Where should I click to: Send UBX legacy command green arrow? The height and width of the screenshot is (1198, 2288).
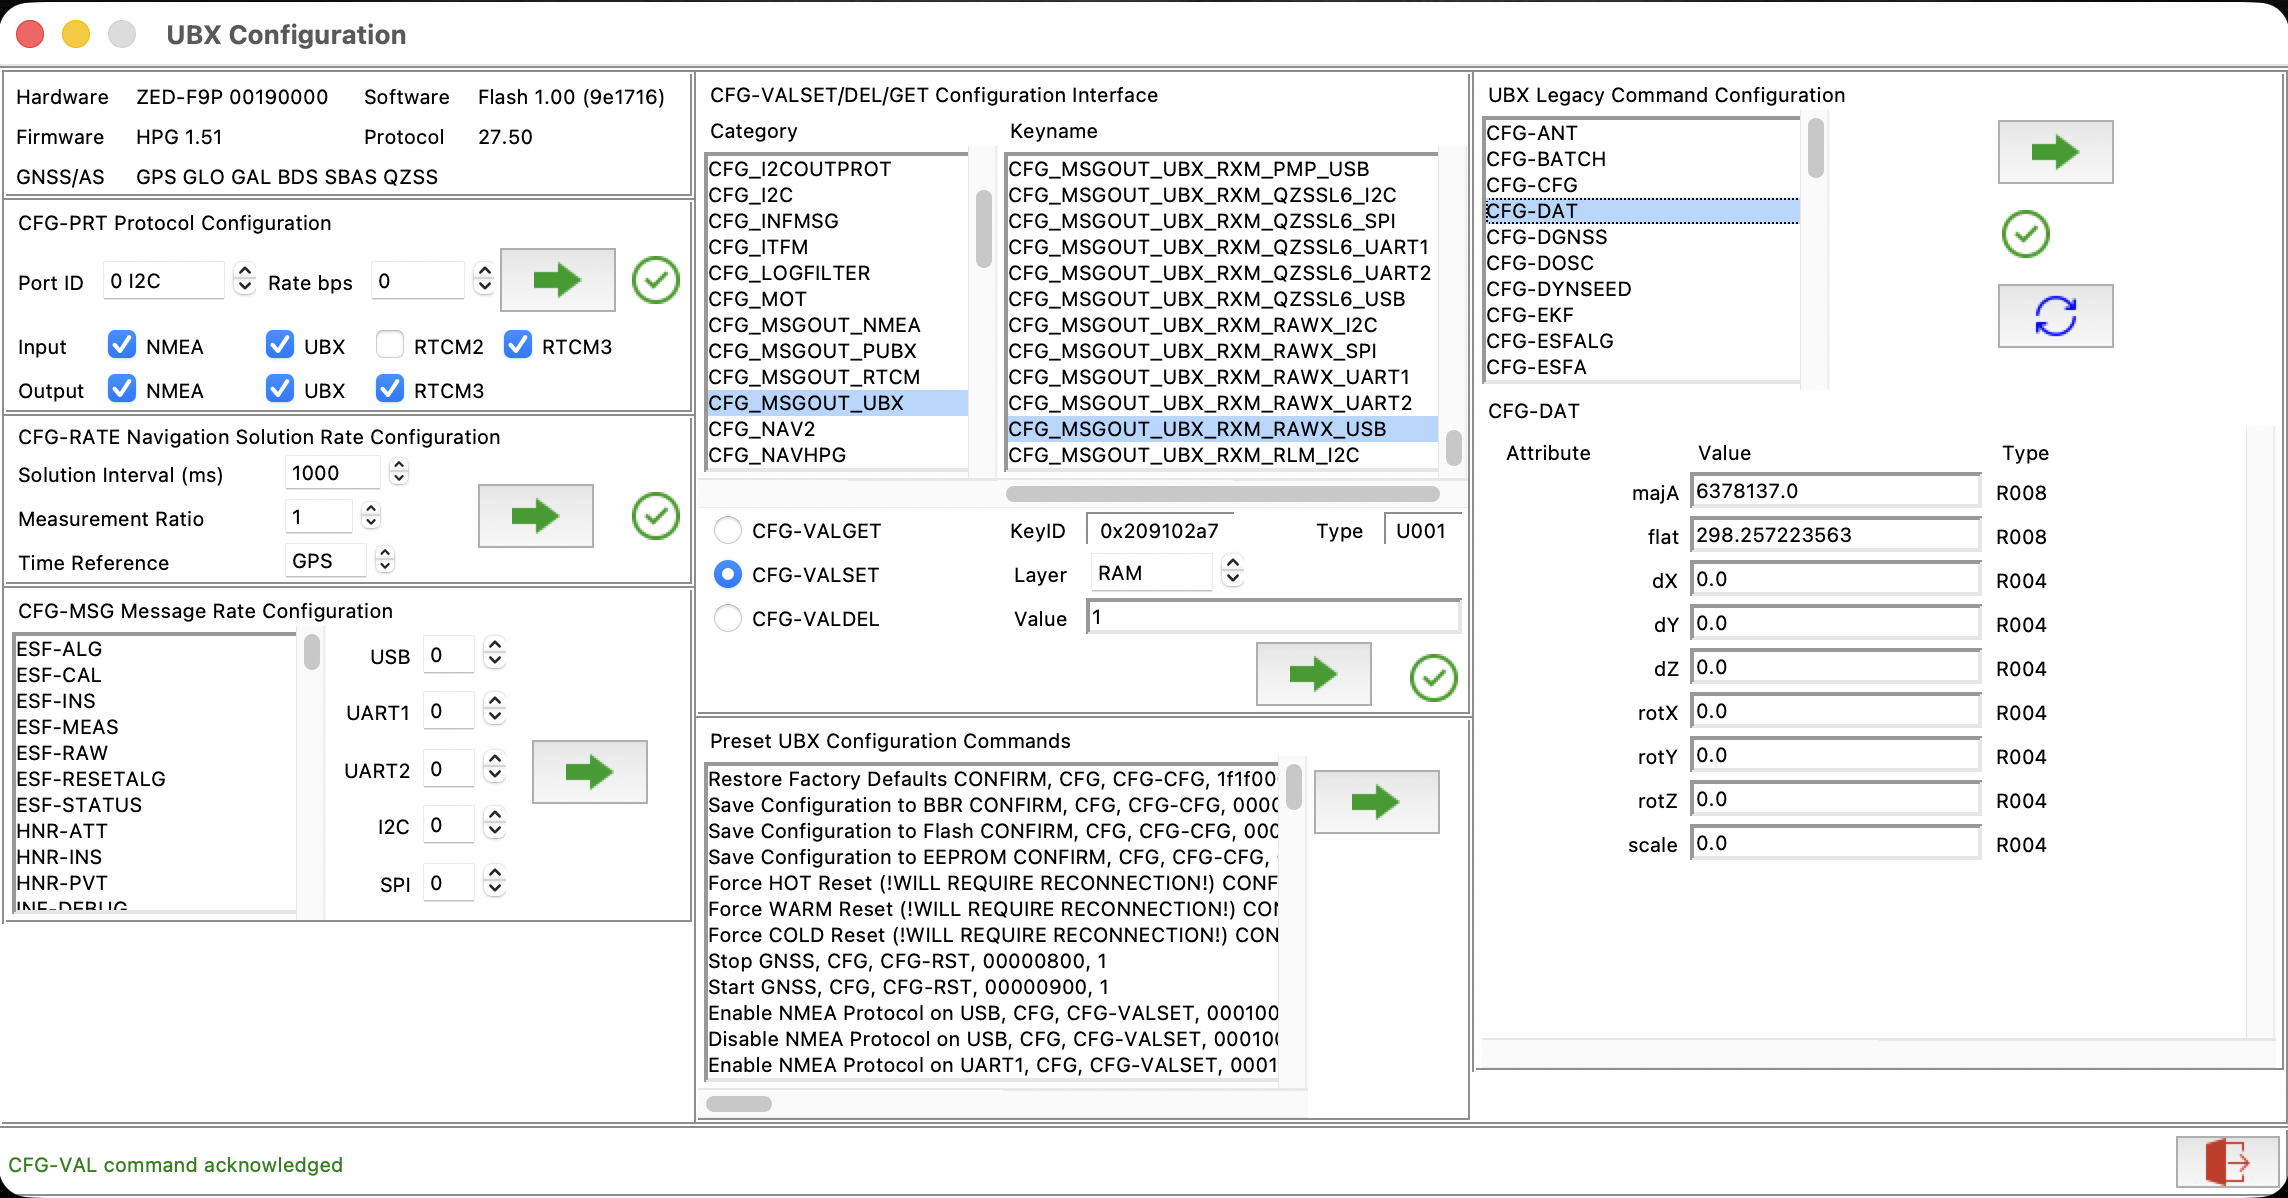(2055, 152)
